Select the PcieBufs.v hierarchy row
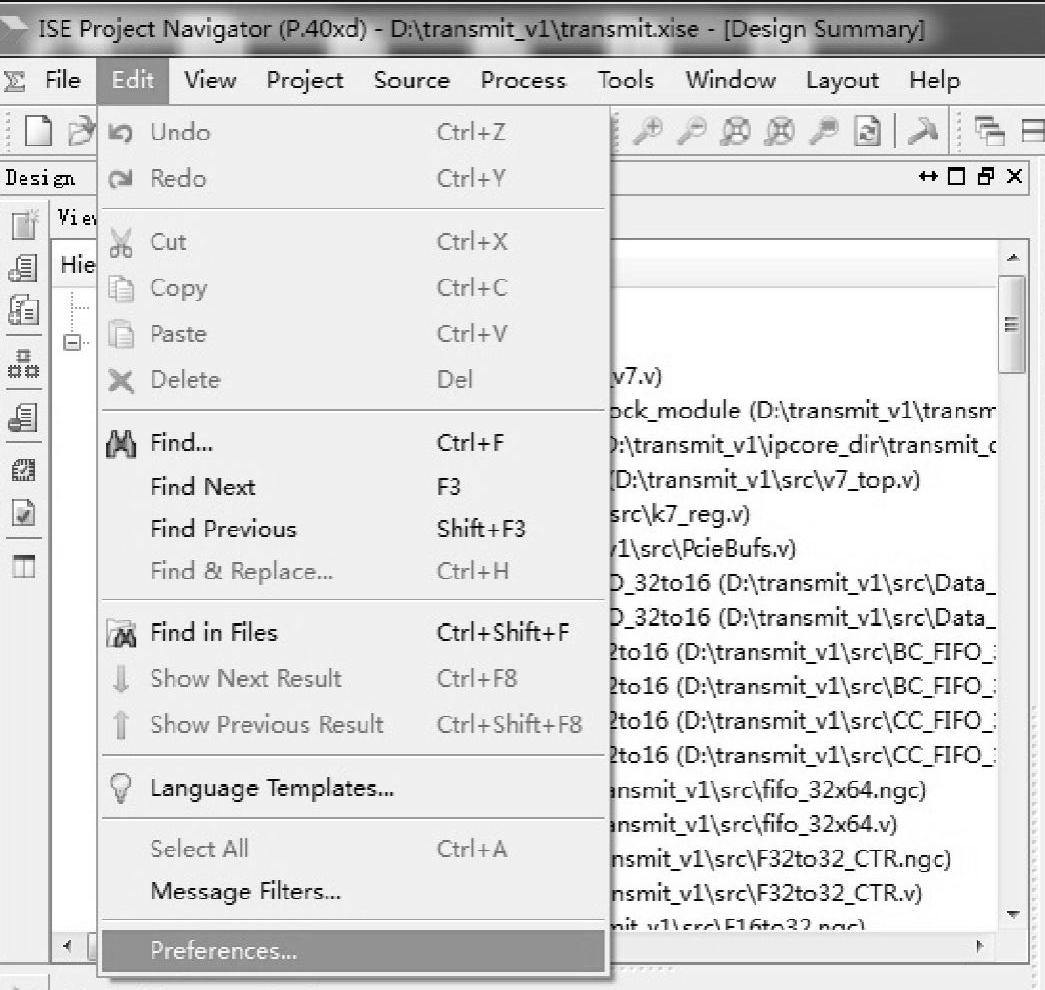This screenshot has height=990, width=1045. (x=702, y=549)
